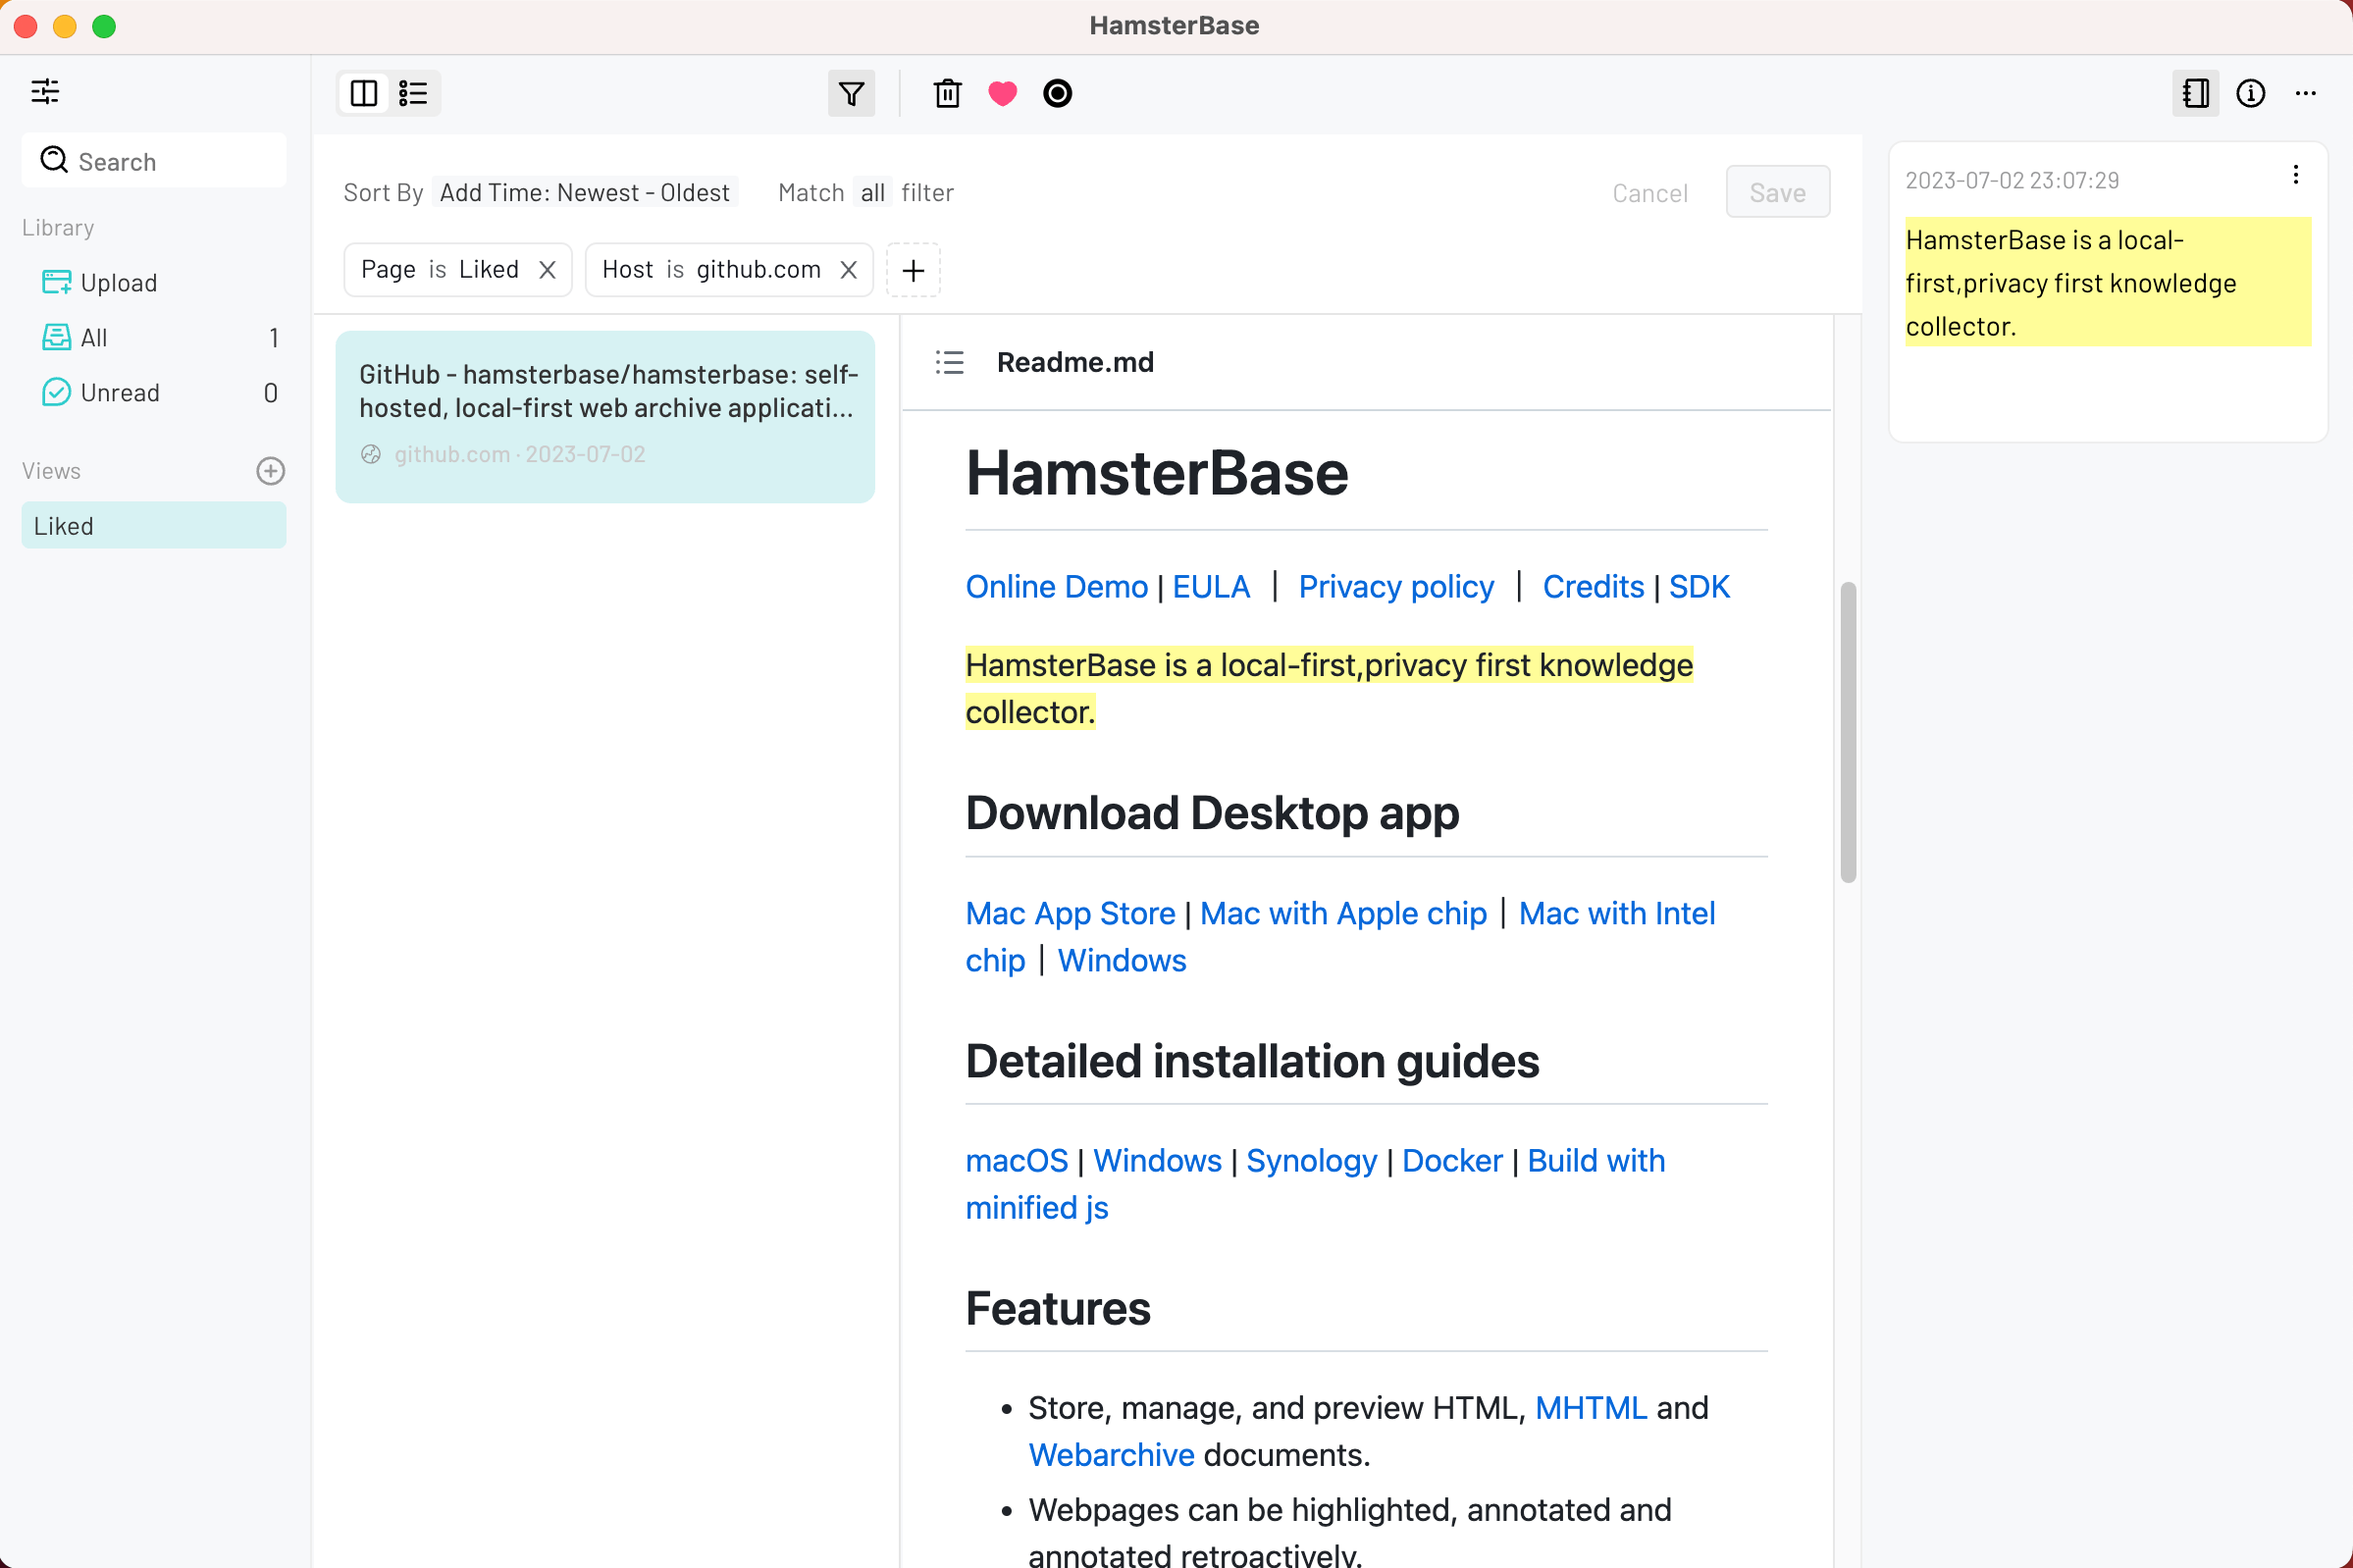This screenshot has width=2353, height=1568.
Task: Open the Sort By Add Time dropdown
Action: coord(585,193)
